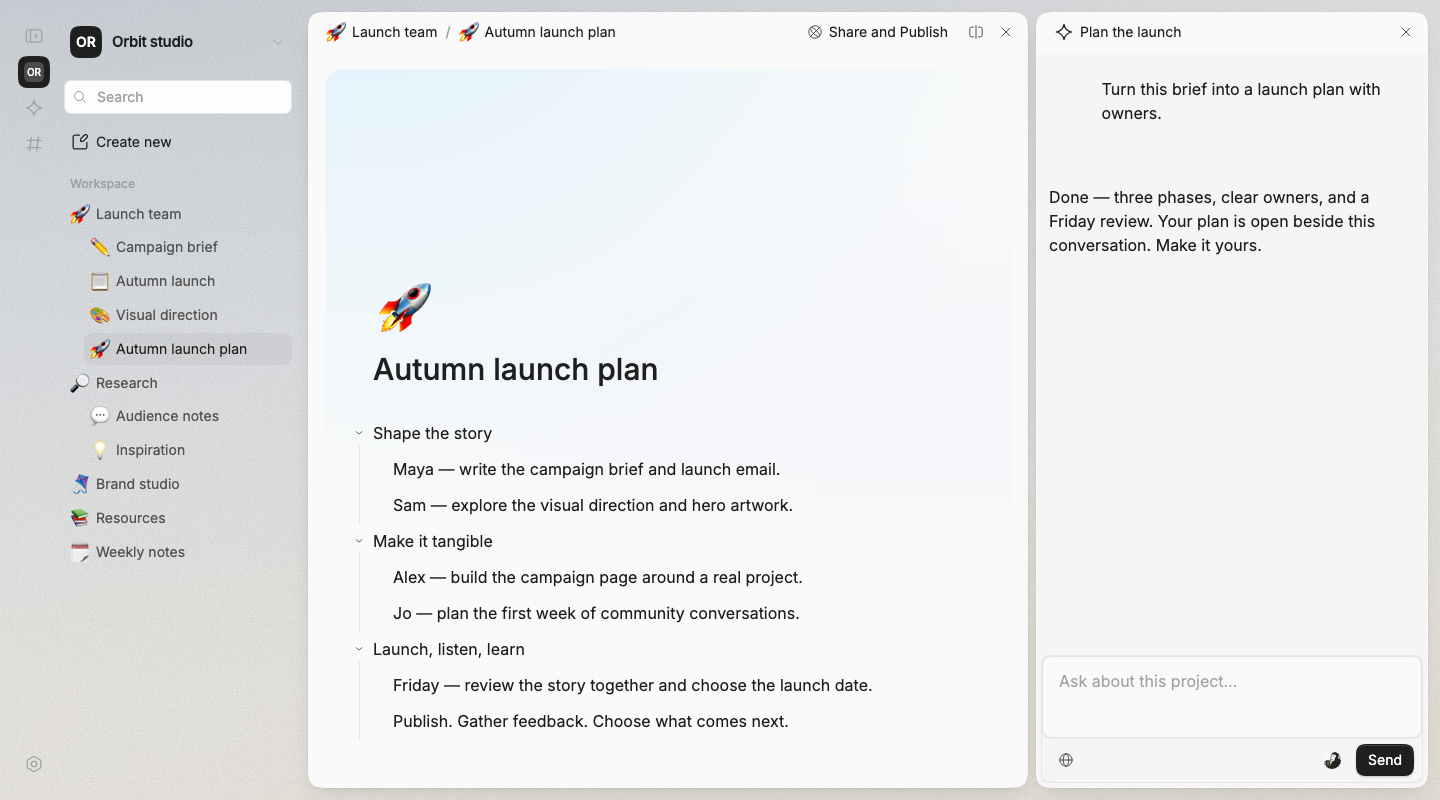1440x800 pixels.
Task: Click the globe icon in chat composer
Action: pyautogui.click(x=1066, y=760)
